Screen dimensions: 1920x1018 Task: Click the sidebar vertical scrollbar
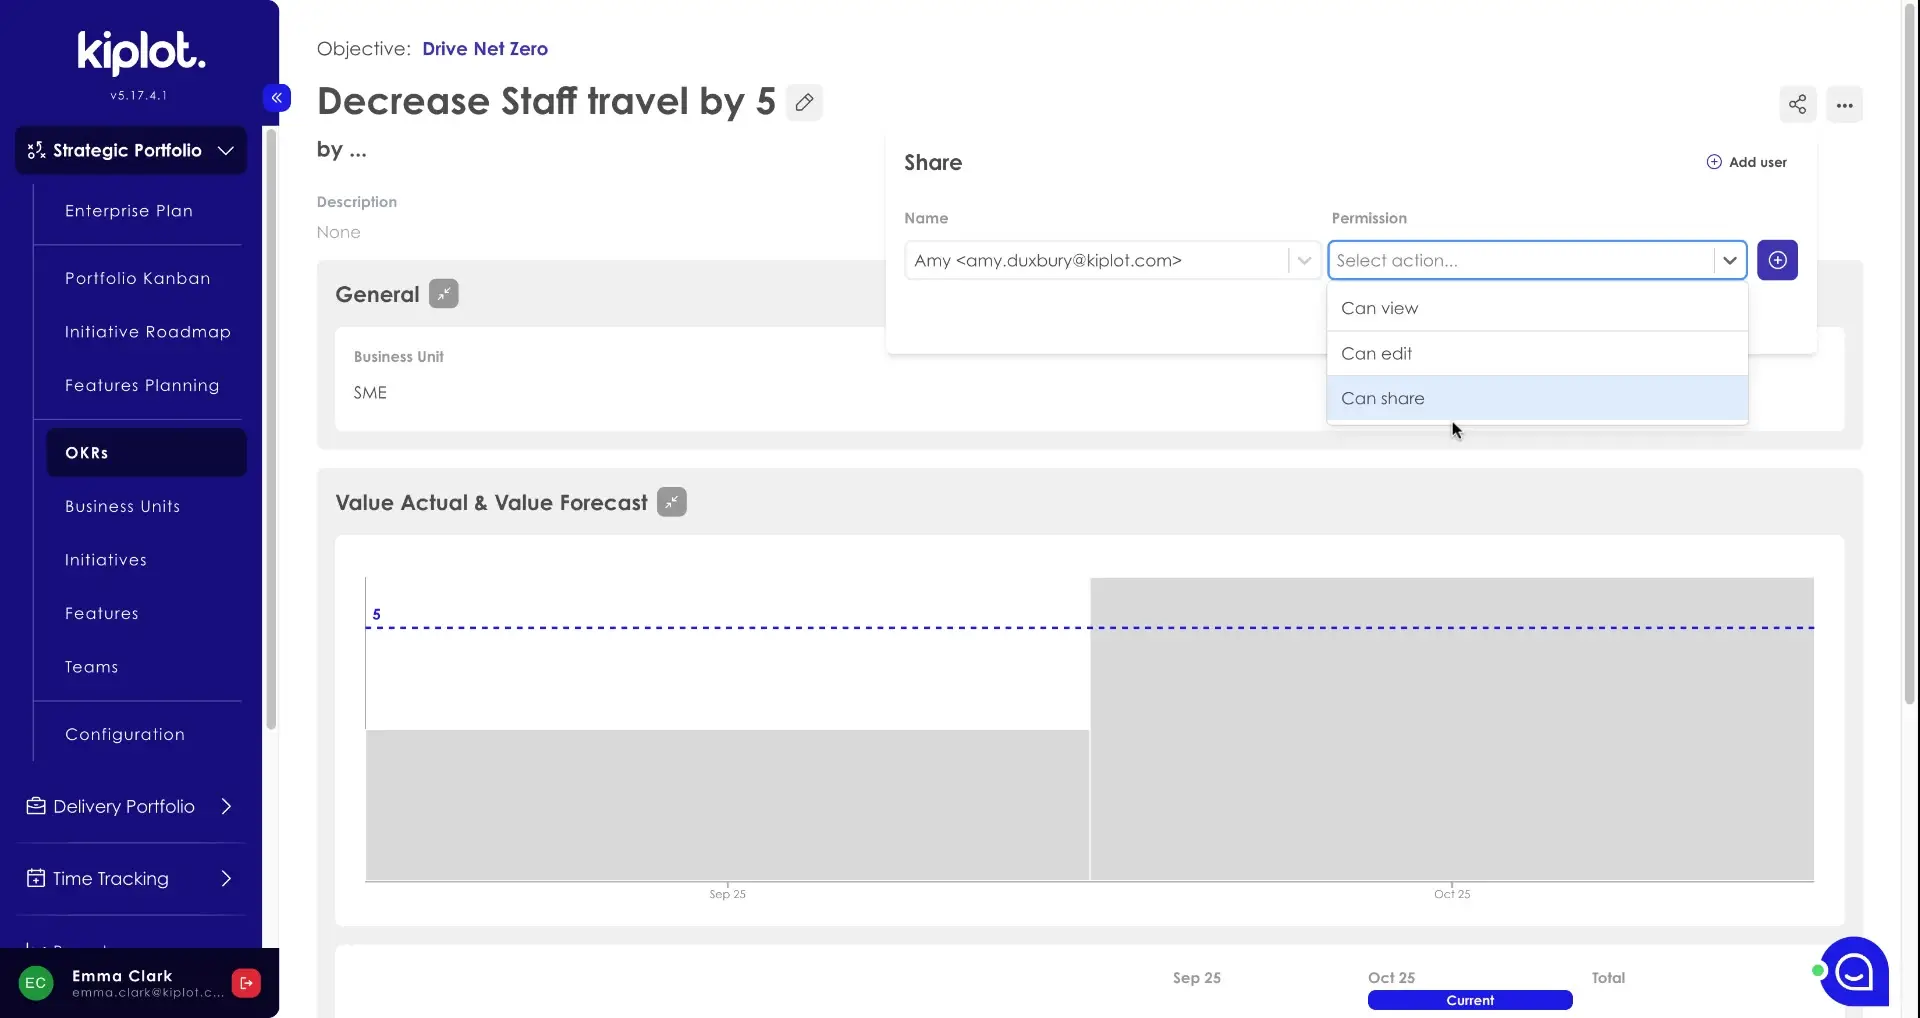(270, 430)
